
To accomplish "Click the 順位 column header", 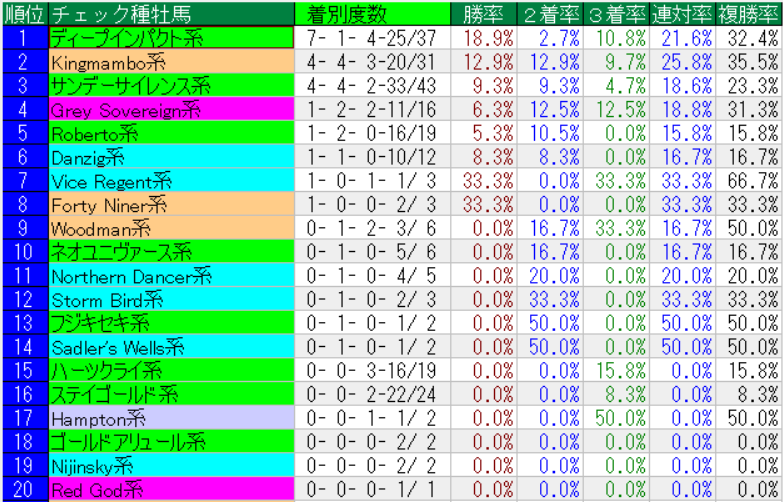I will tap(23, 13).
